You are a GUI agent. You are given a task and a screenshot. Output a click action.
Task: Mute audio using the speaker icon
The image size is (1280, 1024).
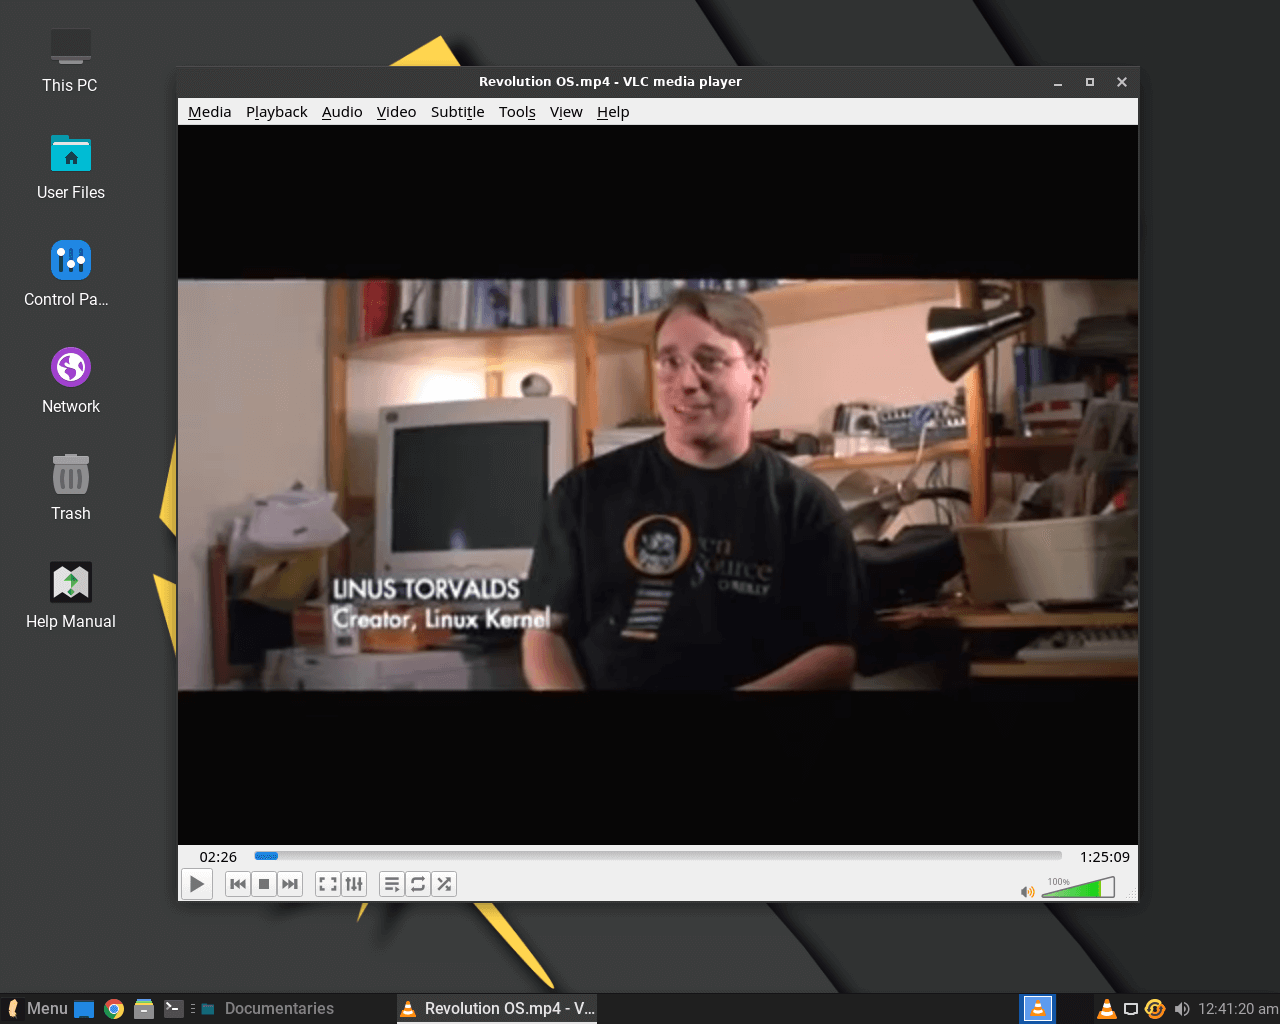click(x=1027, y=891)
